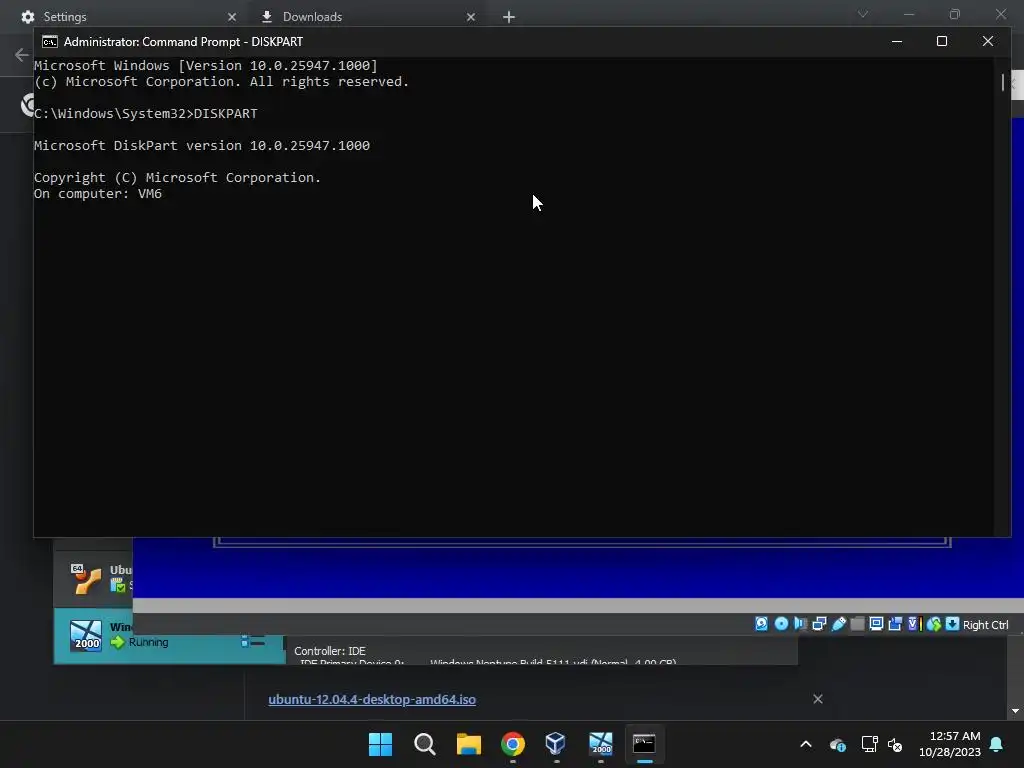
Task: Close the Downloads browser tab
Action: [471, 17]
